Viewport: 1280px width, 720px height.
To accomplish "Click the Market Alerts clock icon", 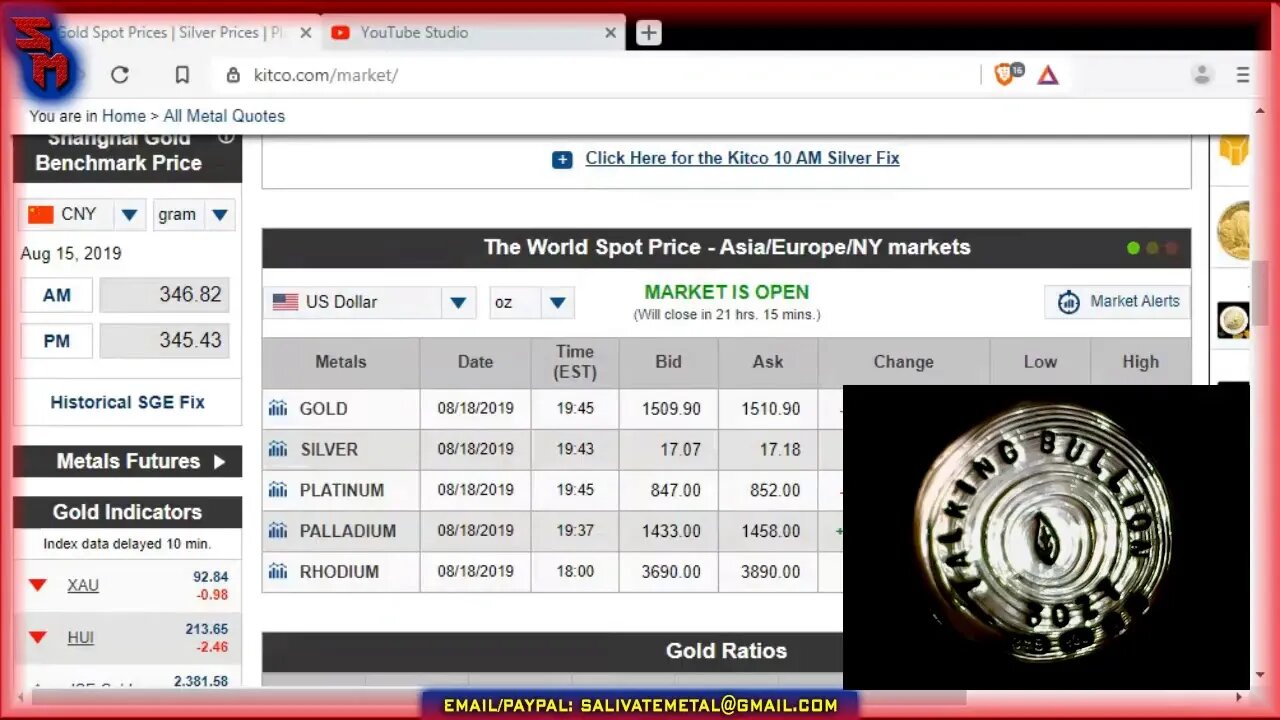I will pyautogui.click(x=1068, y=302).
